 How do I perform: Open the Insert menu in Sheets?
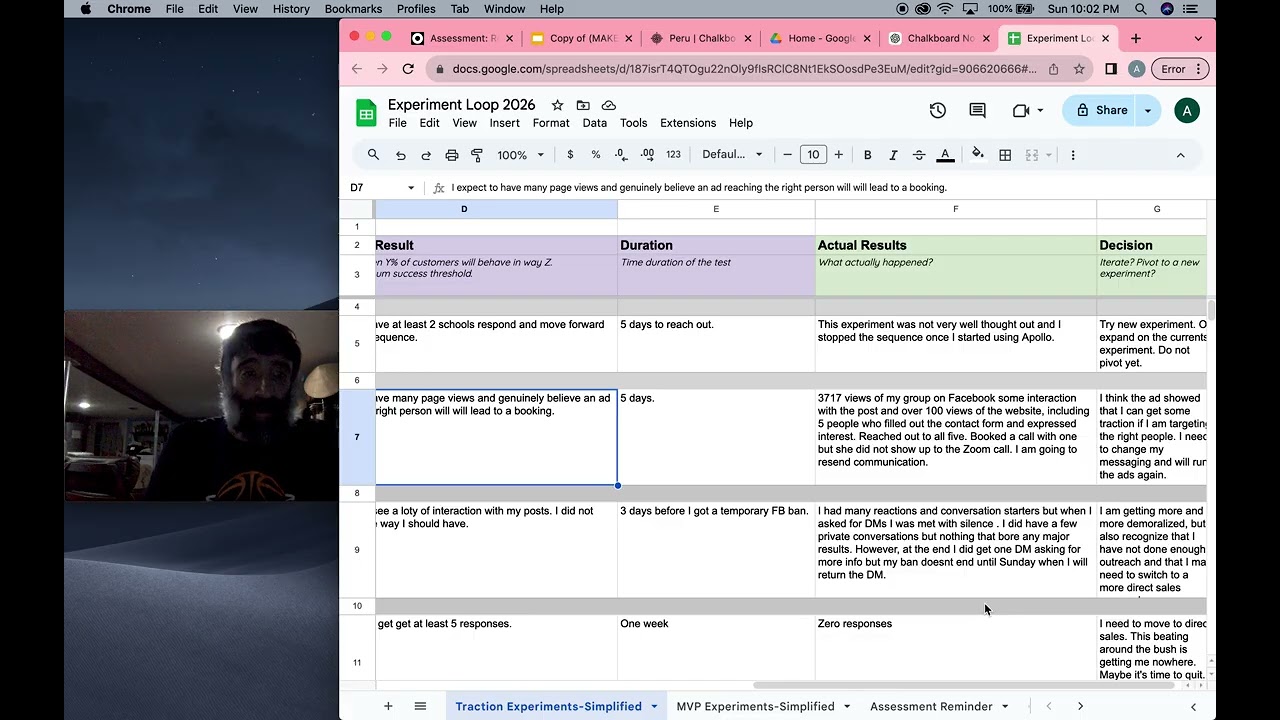click(504, 123)
